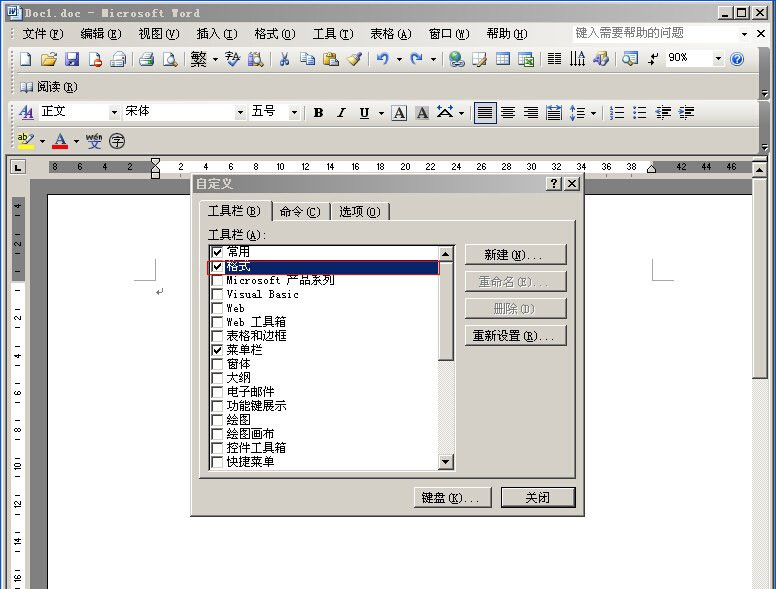Click the Undo arrow icon
The height and width of the screenshot is (589, 776).
click(x=382, y=59)
